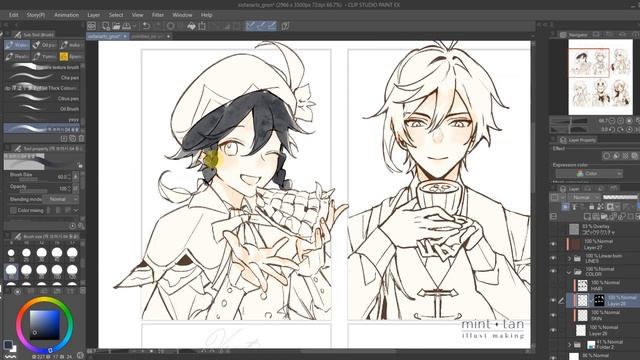Hide the COLOR folder with its eye icon
640x360 pixels.
553,271
